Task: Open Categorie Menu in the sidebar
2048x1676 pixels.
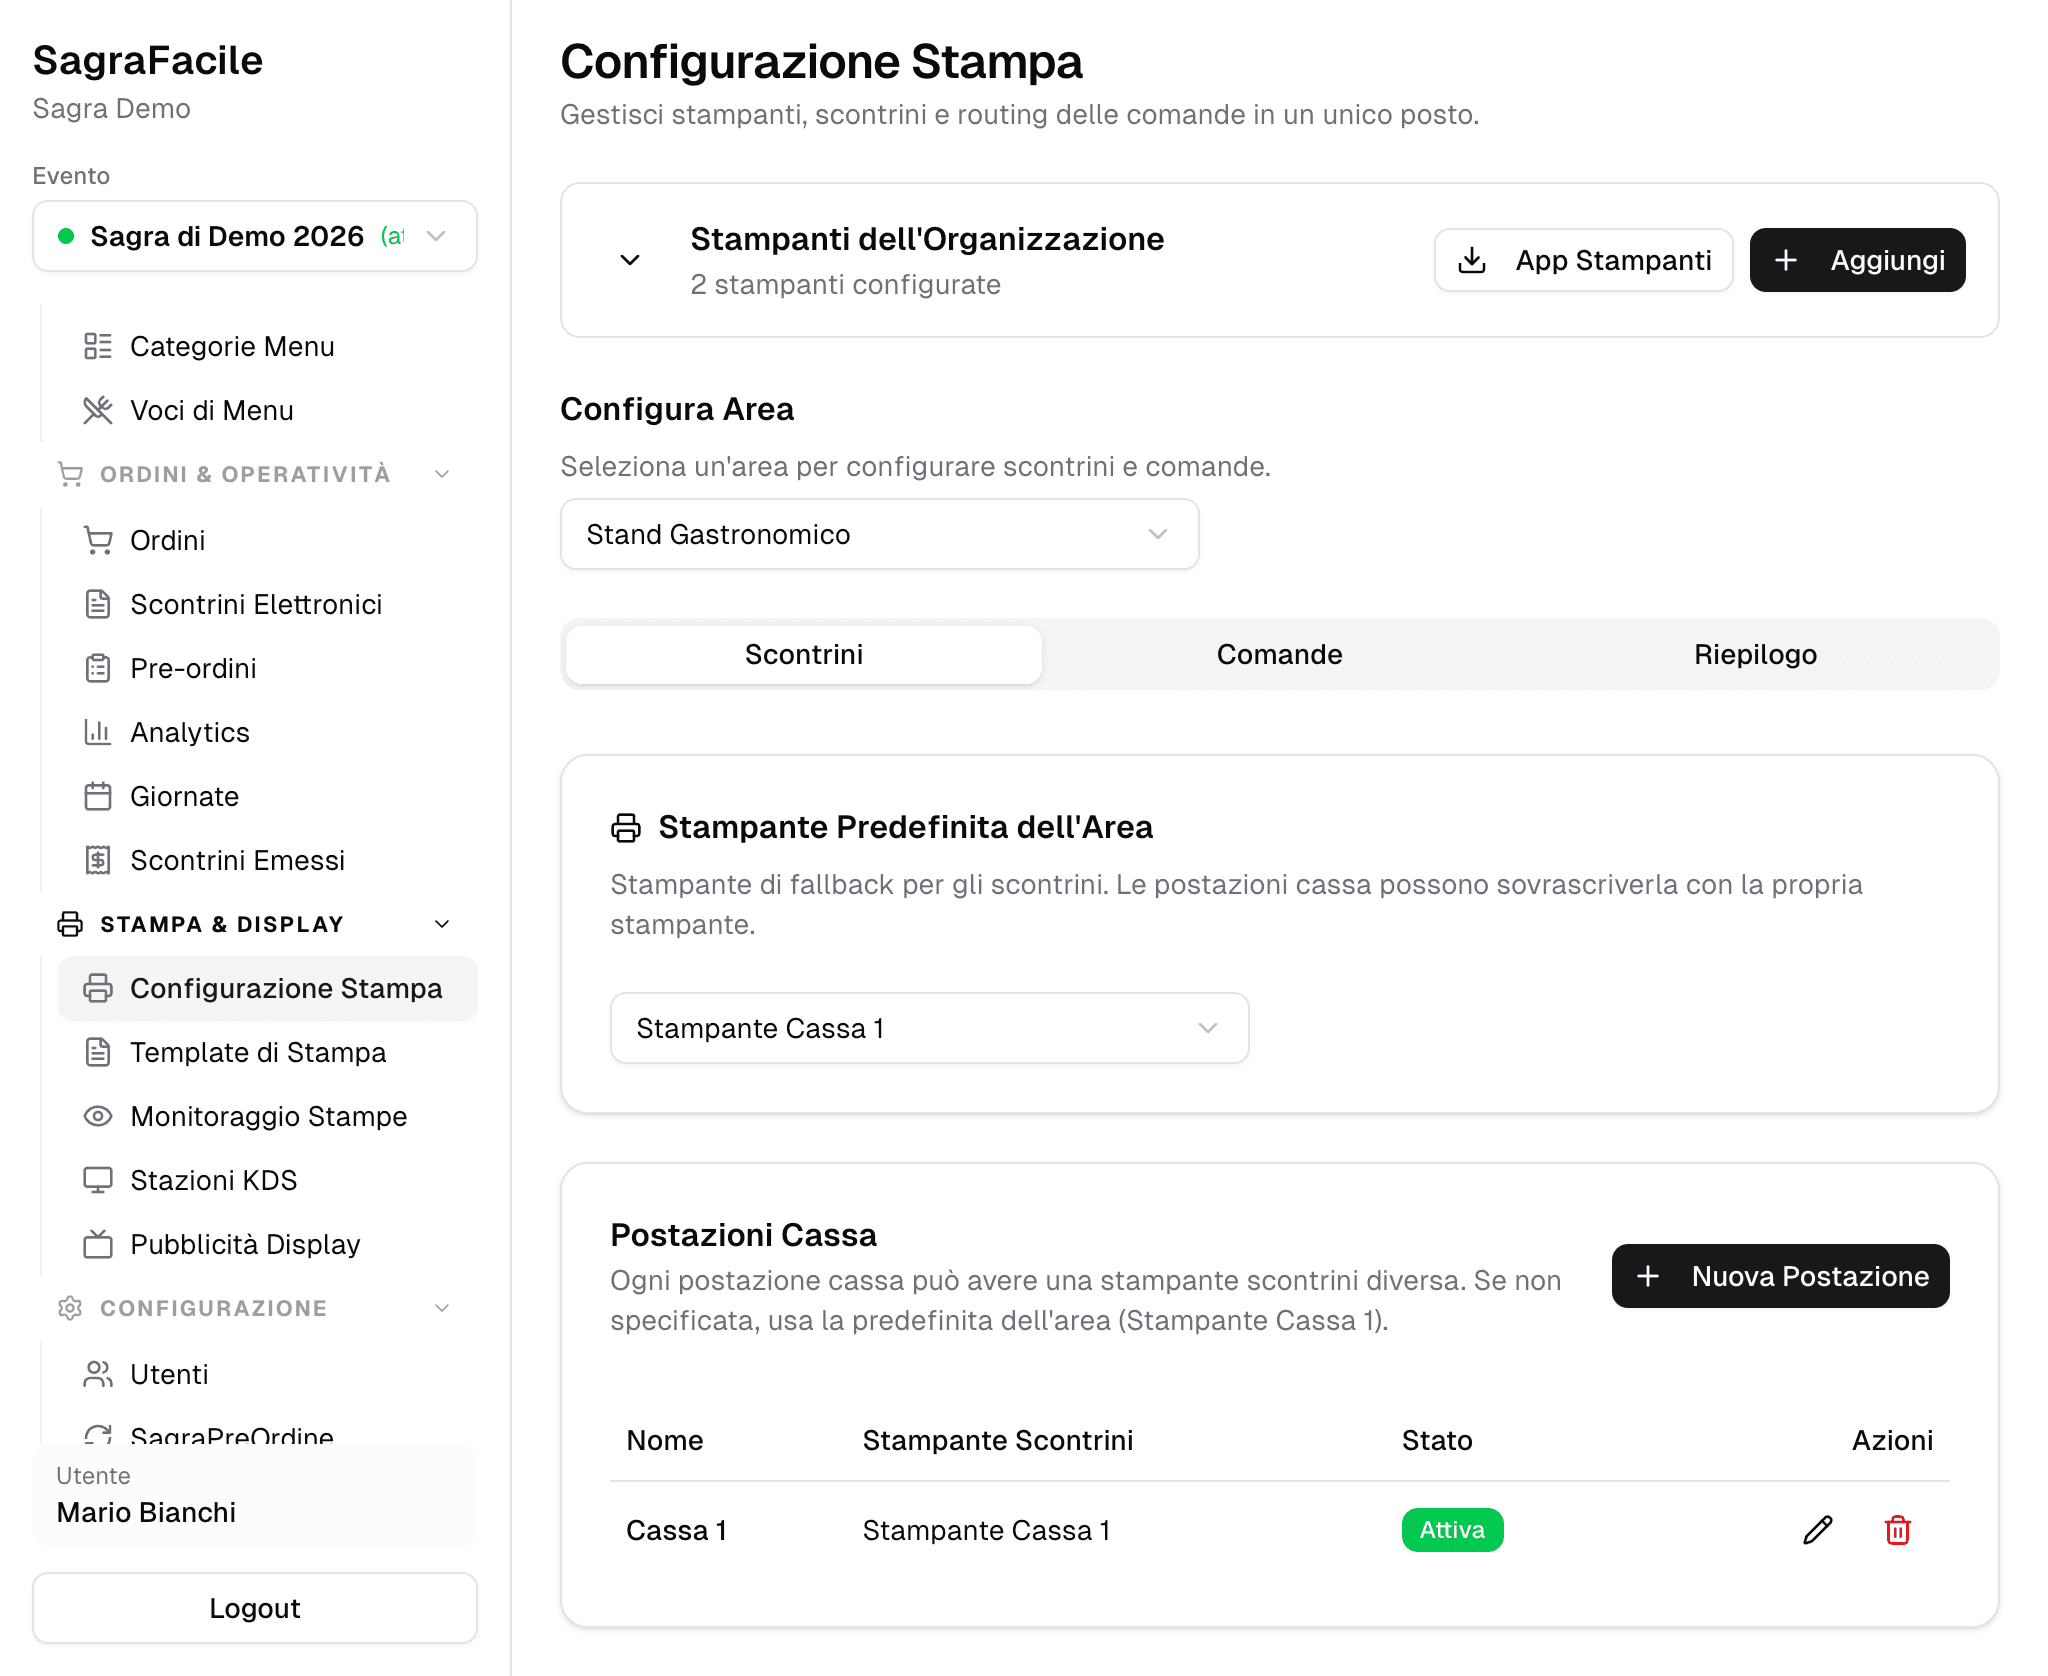Action: [267, 346]
